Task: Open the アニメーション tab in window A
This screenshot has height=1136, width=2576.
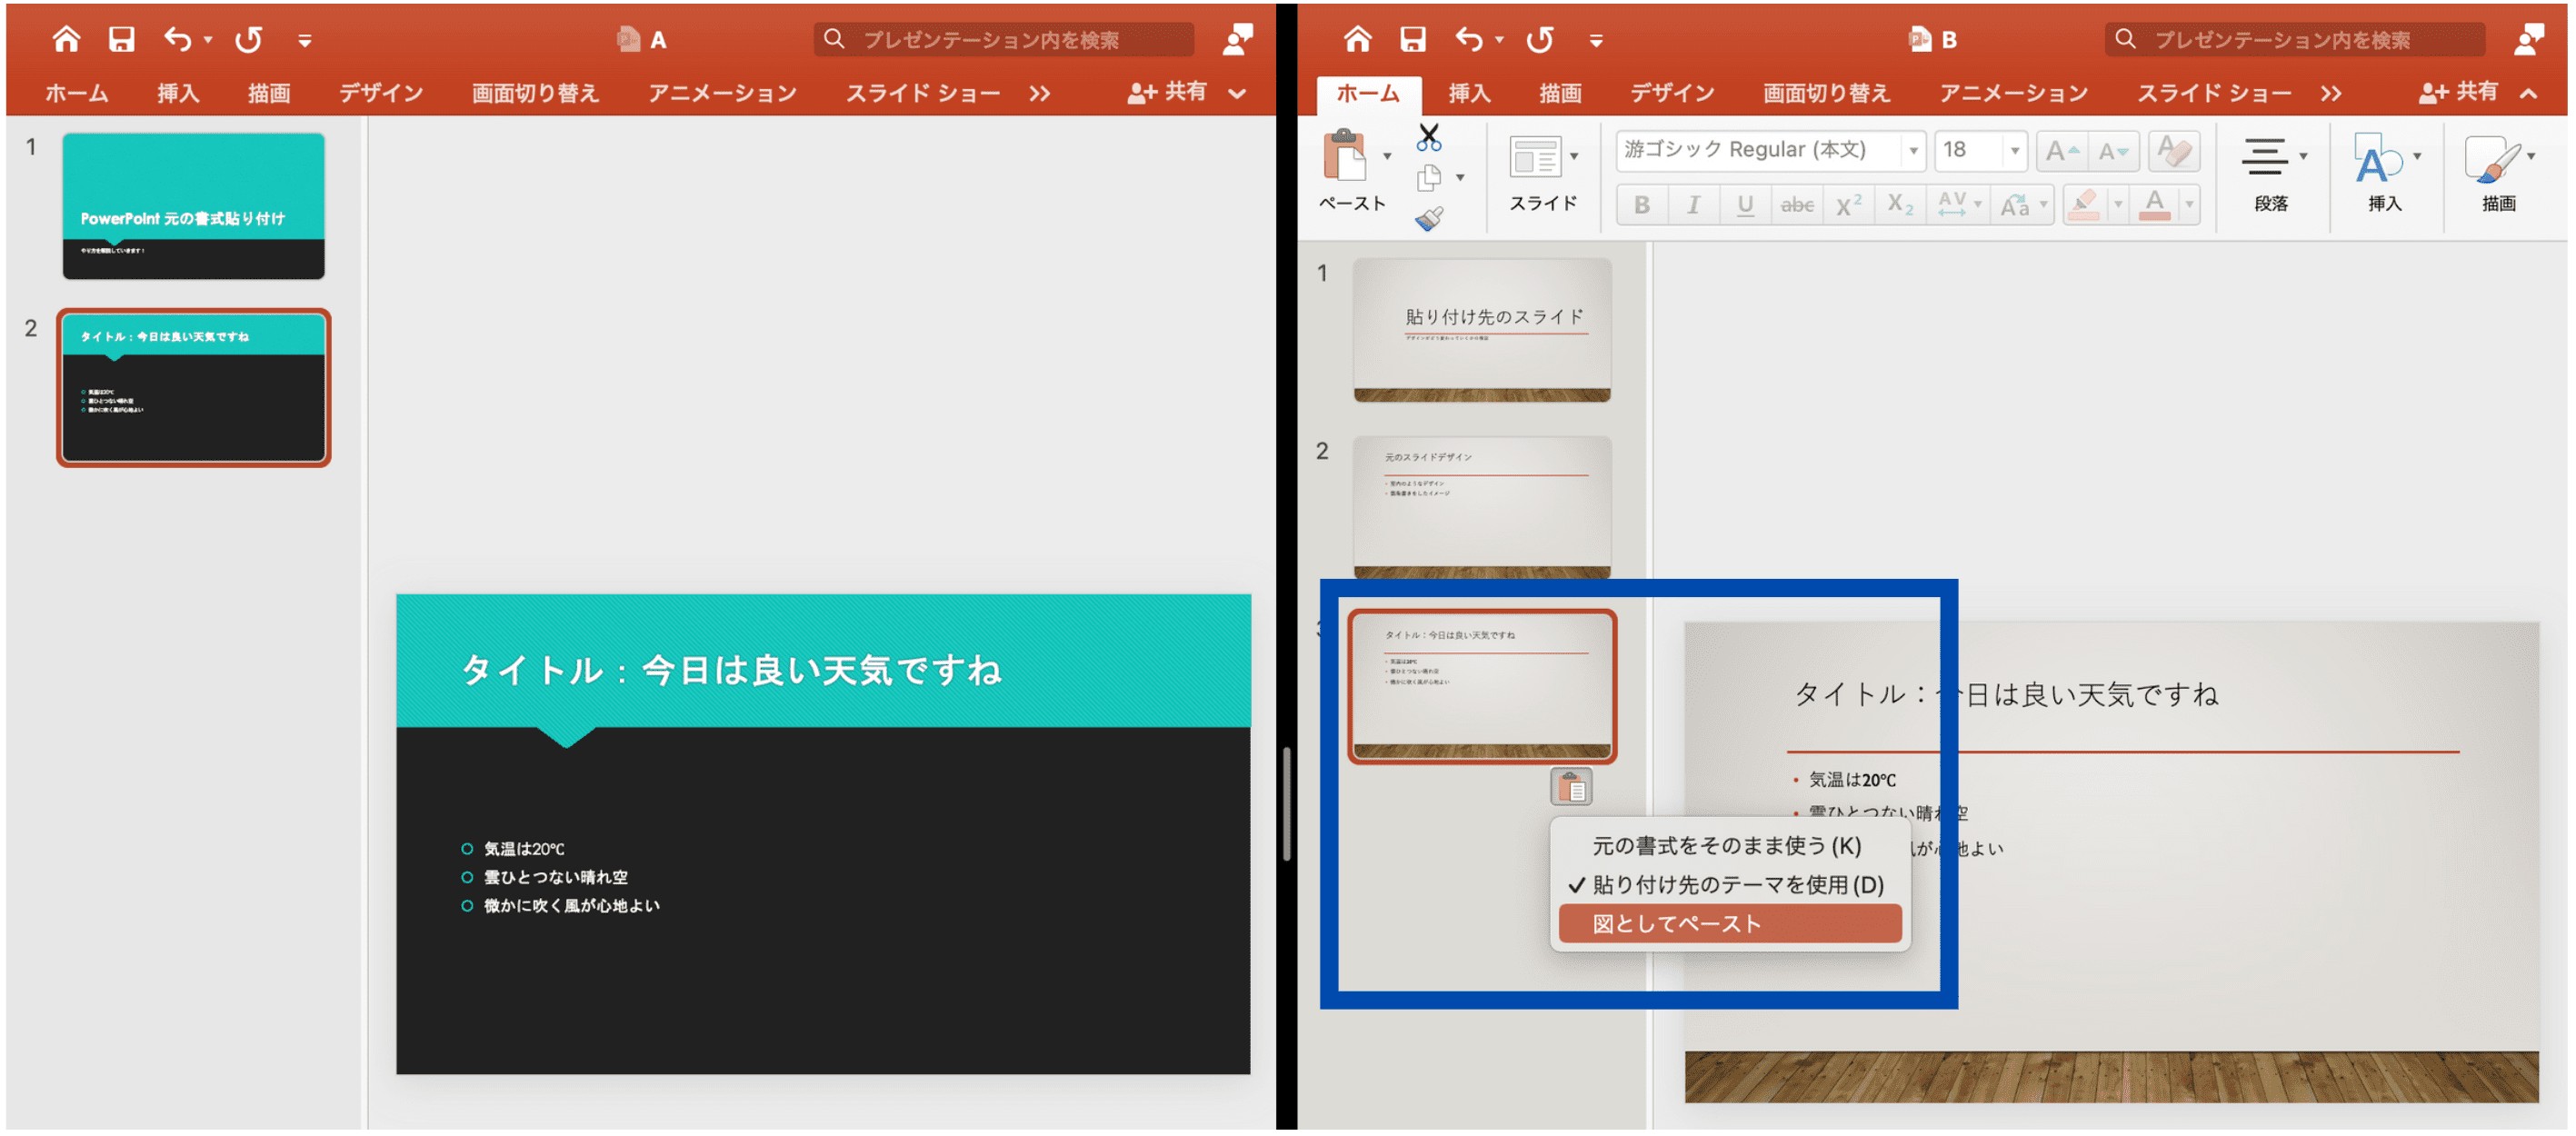Action: click(722, 93)
